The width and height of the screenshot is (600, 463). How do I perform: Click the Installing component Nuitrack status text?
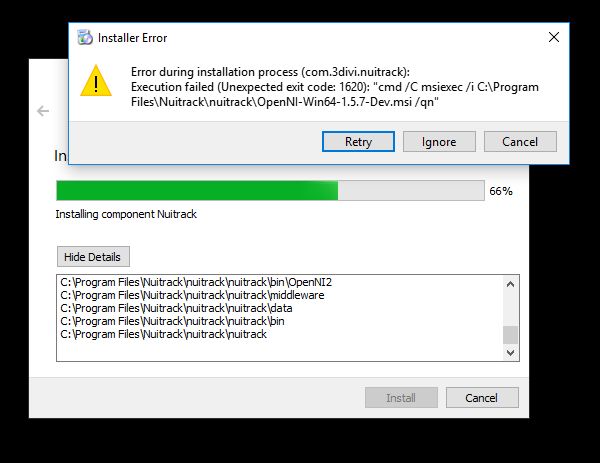coord(126,214)
